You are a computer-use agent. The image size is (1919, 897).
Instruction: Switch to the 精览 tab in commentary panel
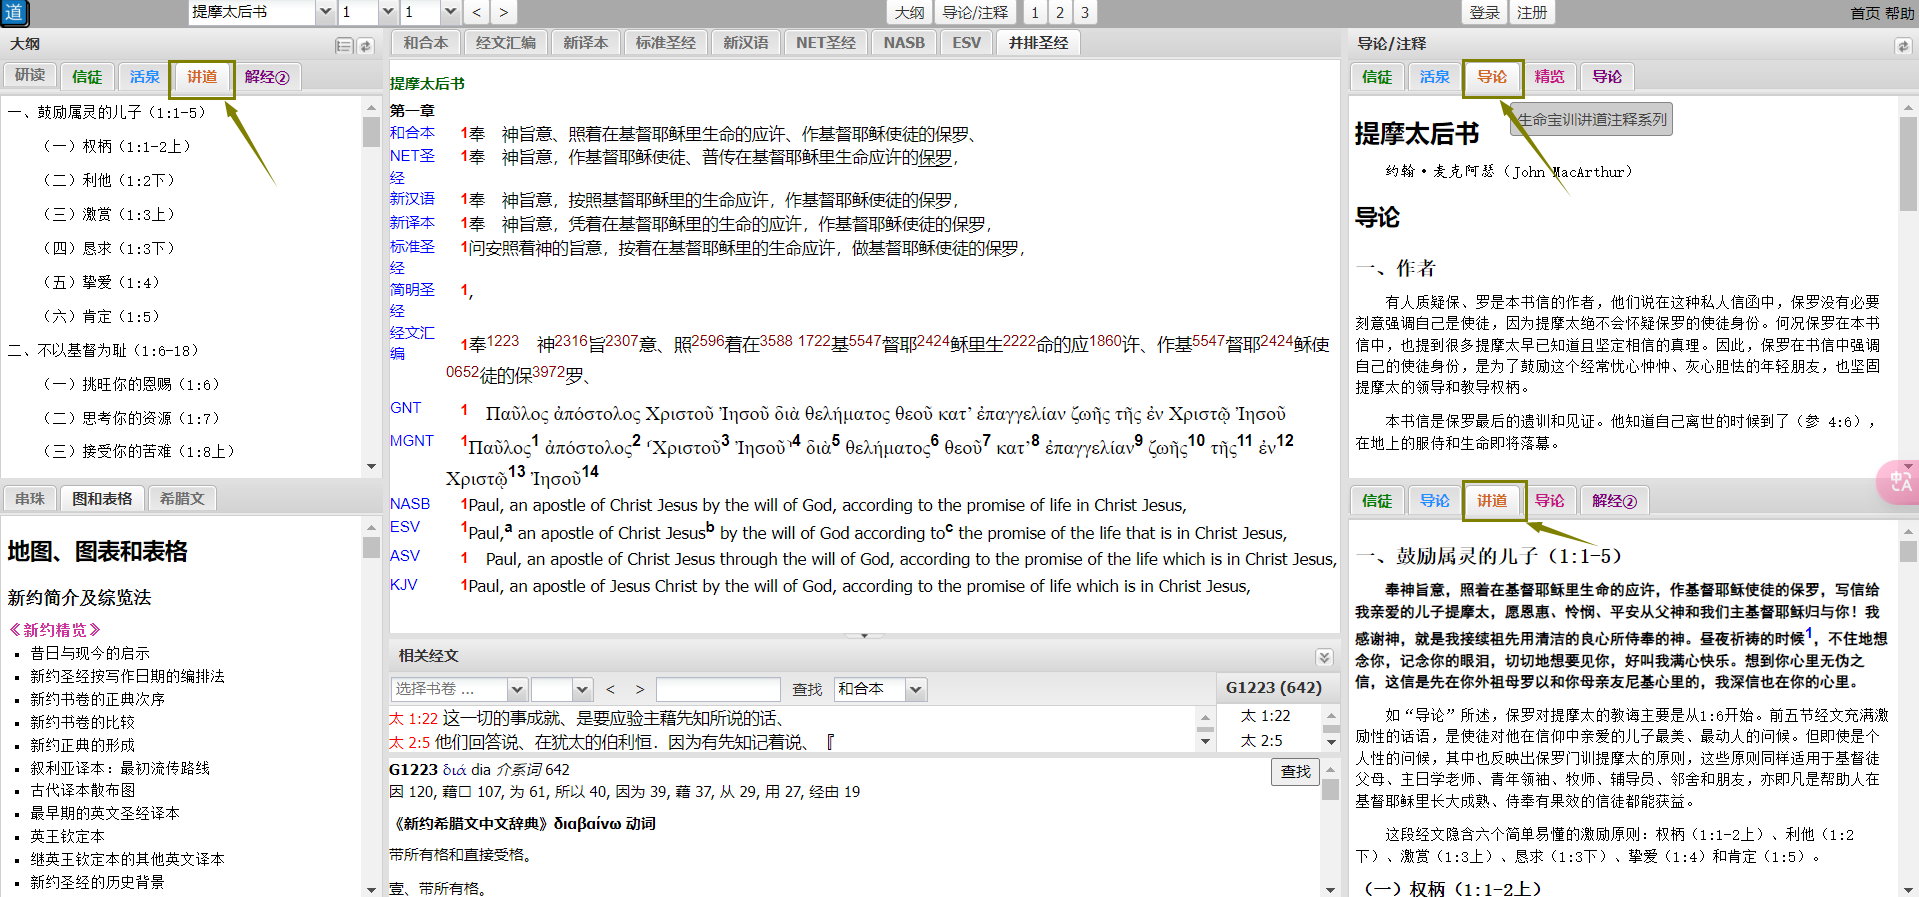[1549, 77]
